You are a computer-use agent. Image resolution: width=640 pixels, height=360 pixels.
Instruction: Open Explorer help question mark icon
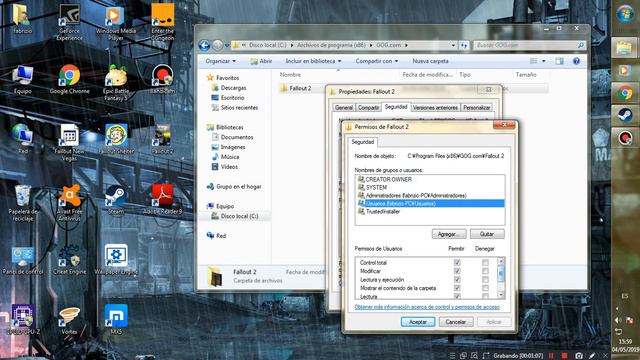(576, 61)
